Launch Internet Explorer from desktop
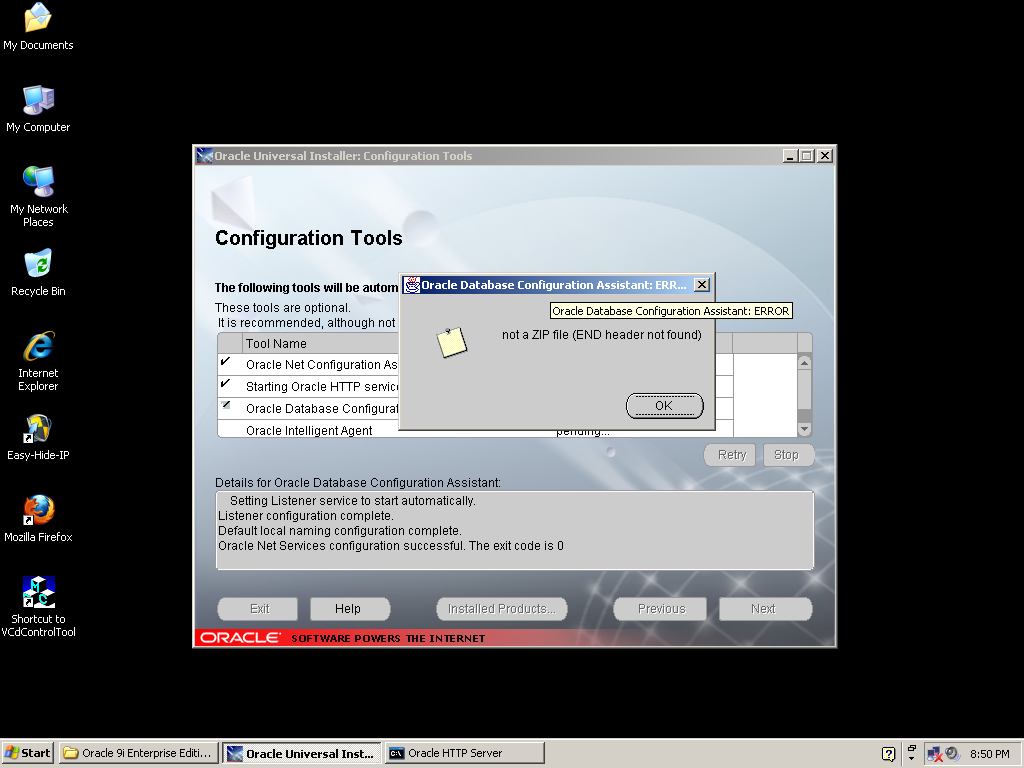 pyautogui.click(x=38, y=347)
